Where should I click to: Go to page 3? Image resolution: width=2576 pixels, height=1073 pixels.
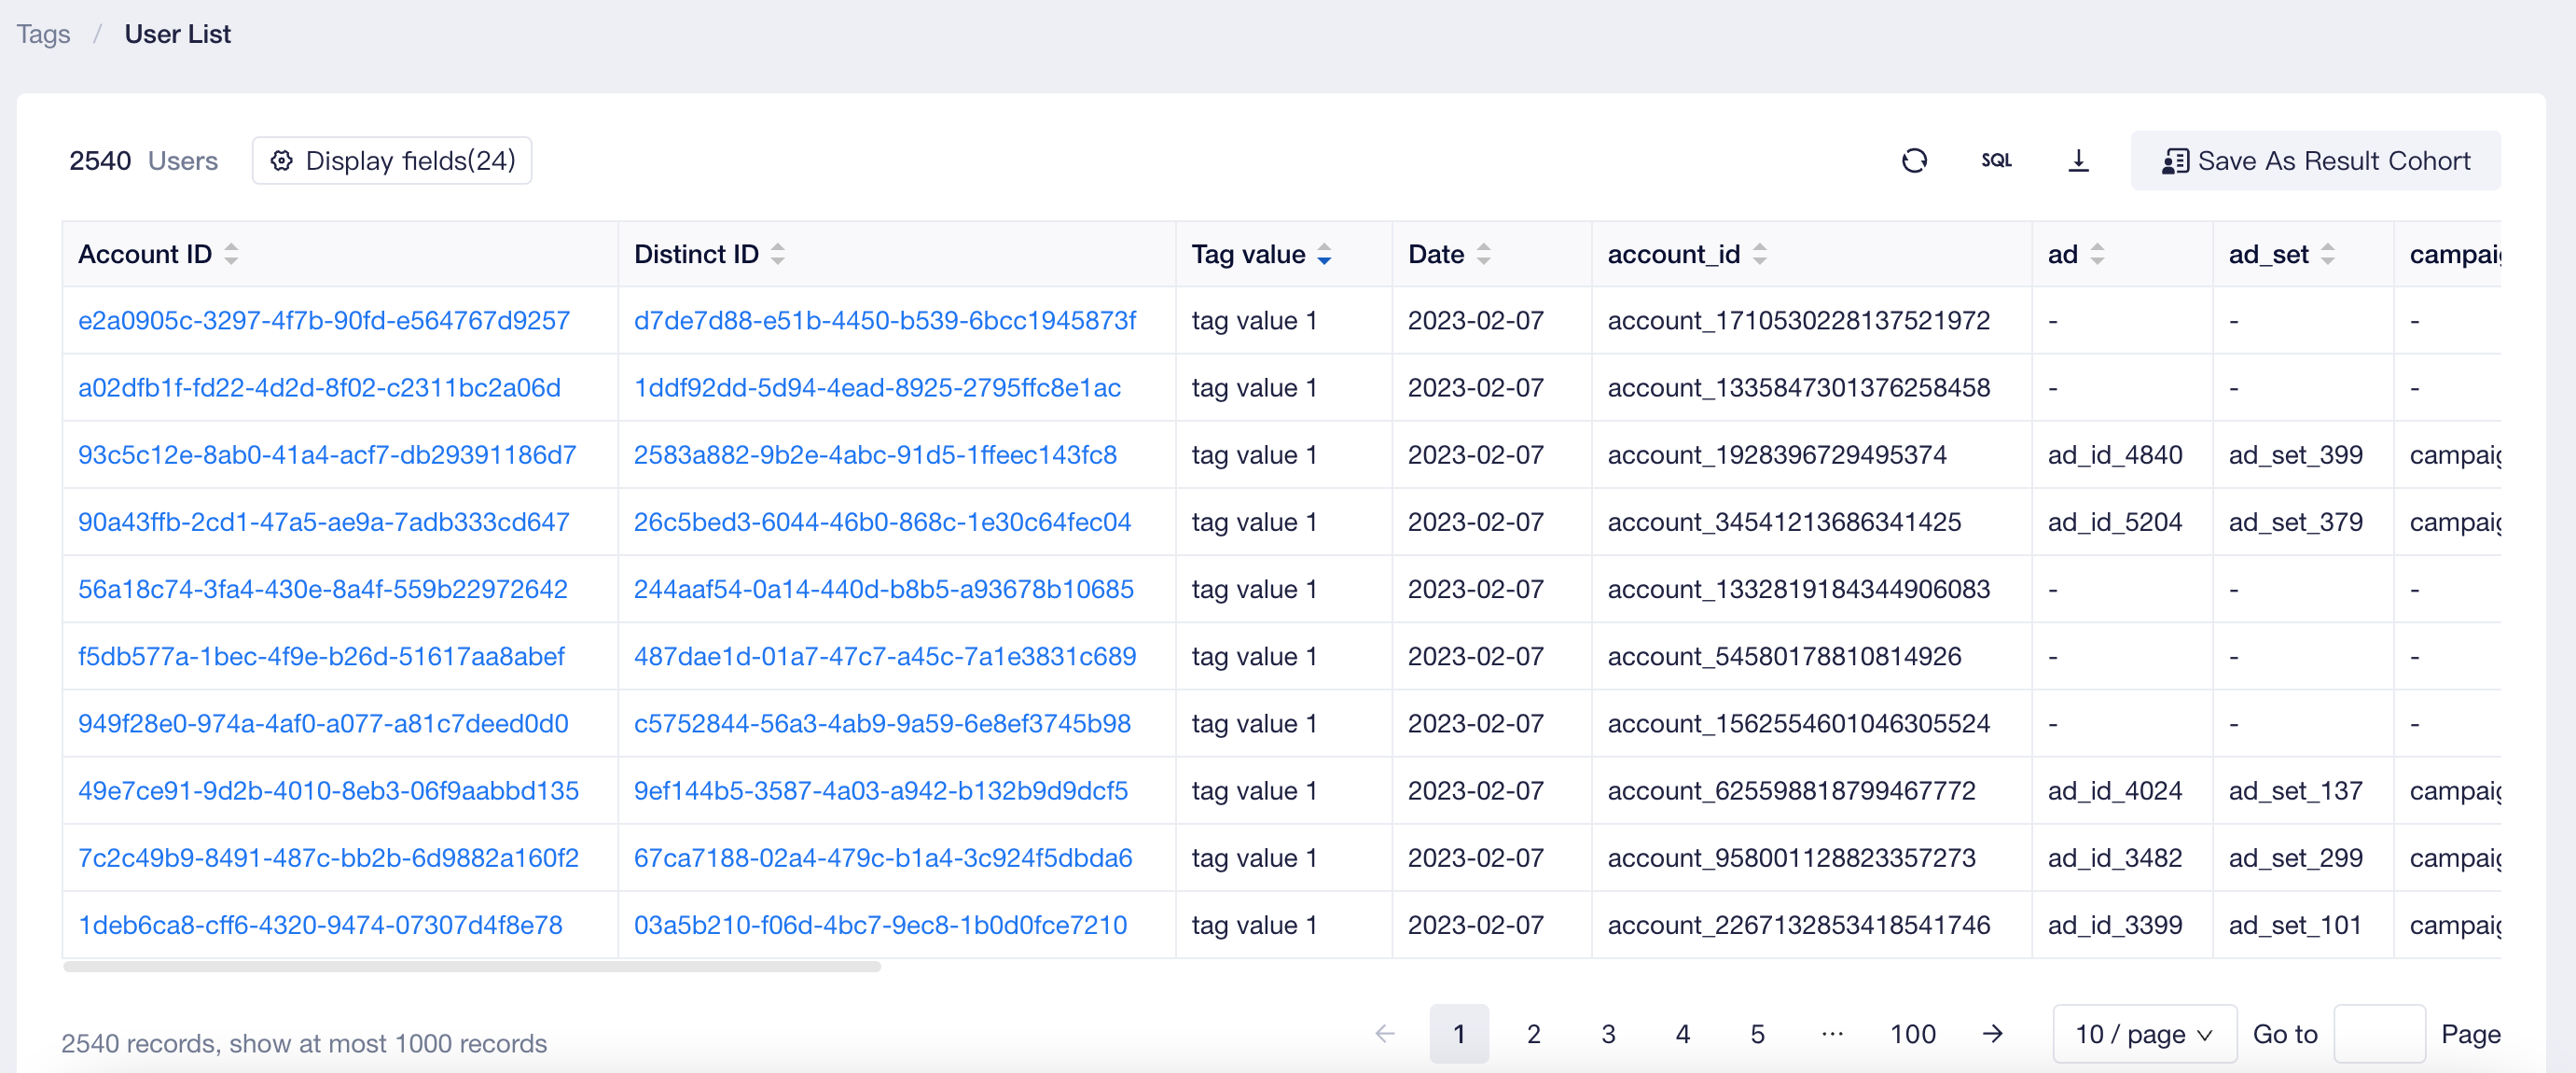1608,1033
